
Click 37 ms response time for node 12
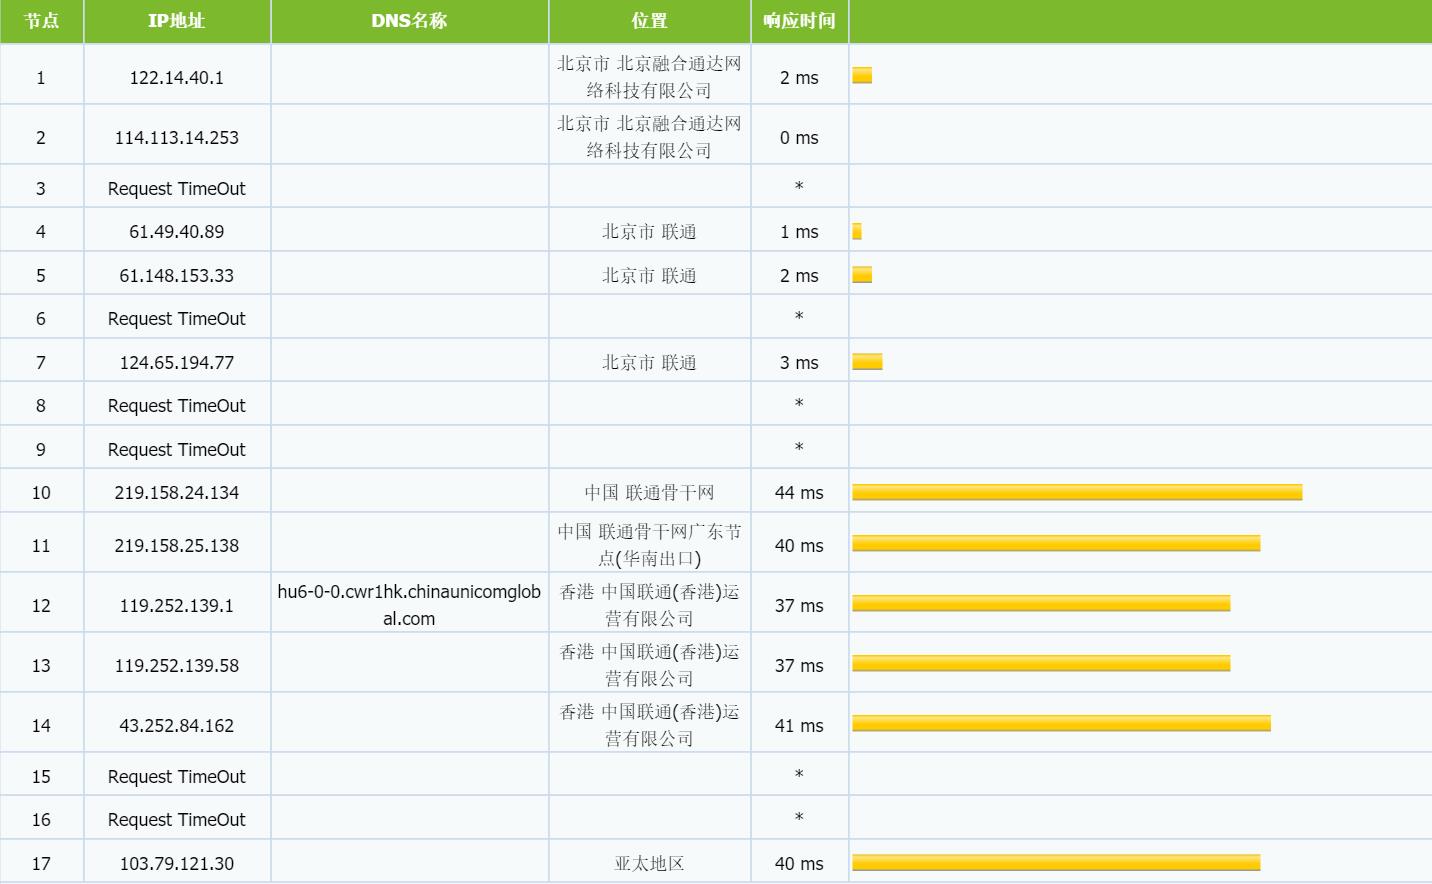tap(799, 606)
